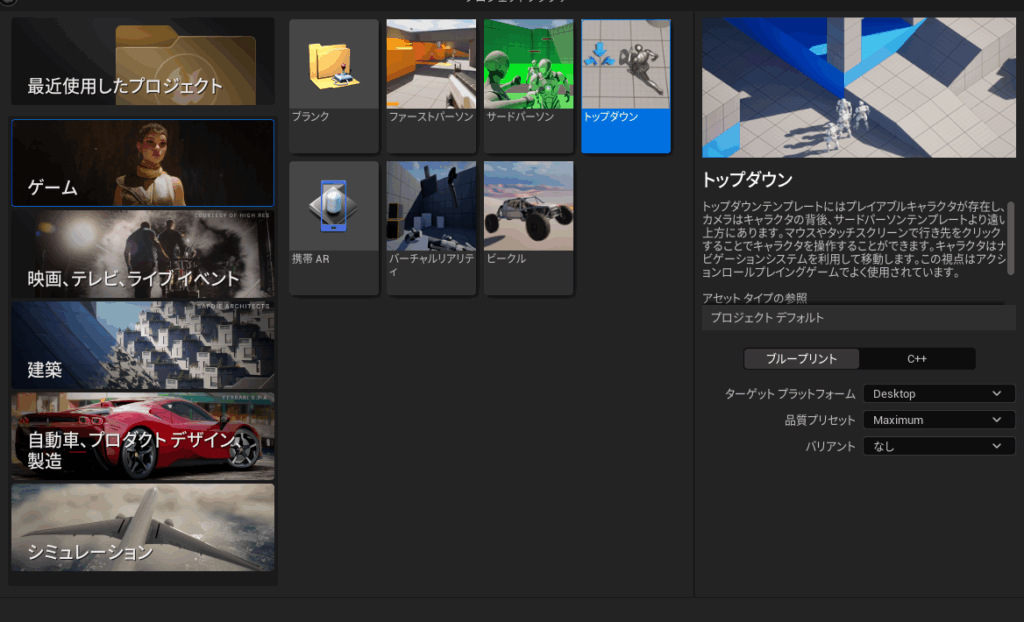Choose the ファーストパーソン template thumbnail
The height and width of the screenshot is (622, 1024).
pyautogui.click(x=431, y=66)
